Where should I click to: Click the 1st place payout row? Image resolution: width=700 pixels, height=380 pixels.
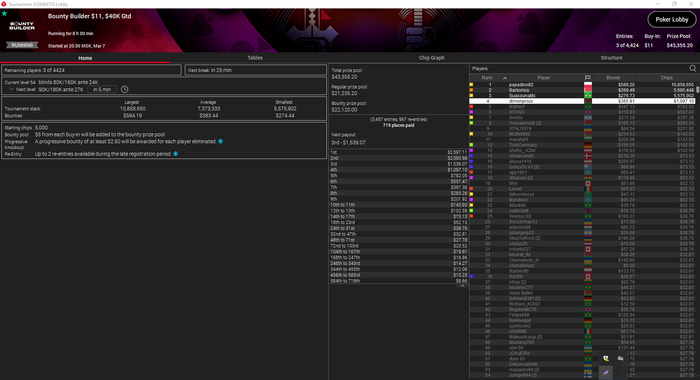pyautogui.click(x=399, y=152)
